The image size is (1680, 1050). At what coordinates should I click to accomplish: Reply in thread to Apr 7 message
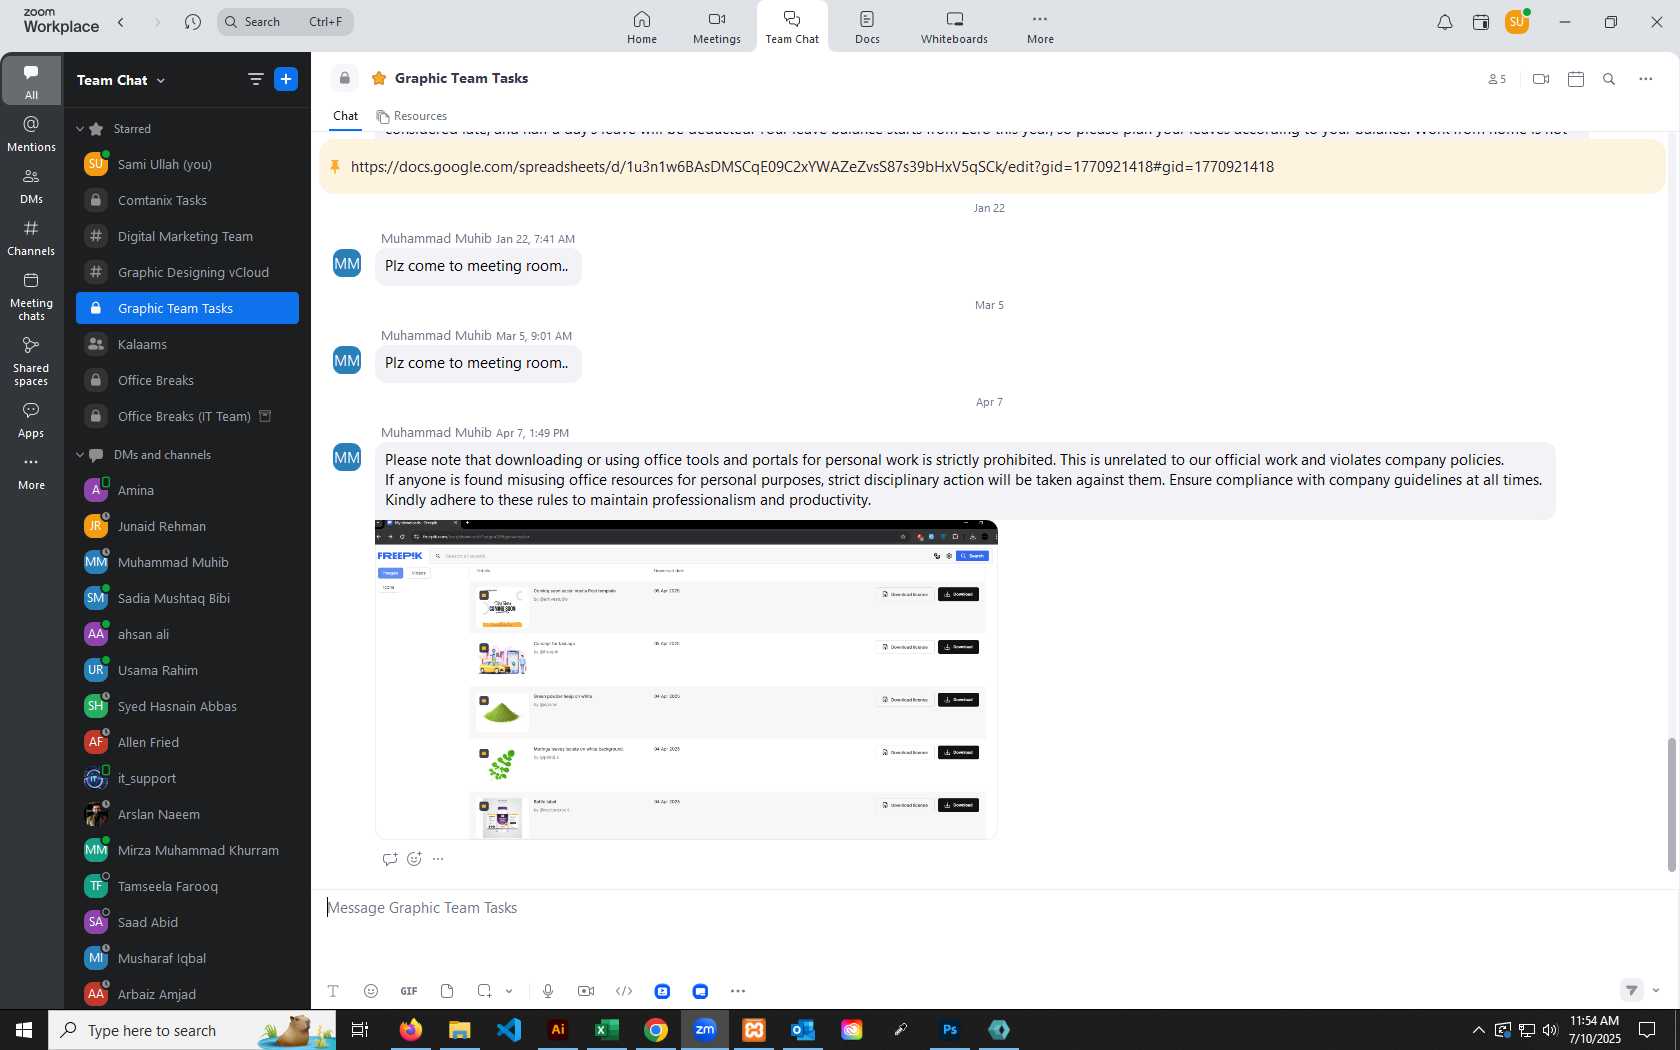tap(390, 858)
